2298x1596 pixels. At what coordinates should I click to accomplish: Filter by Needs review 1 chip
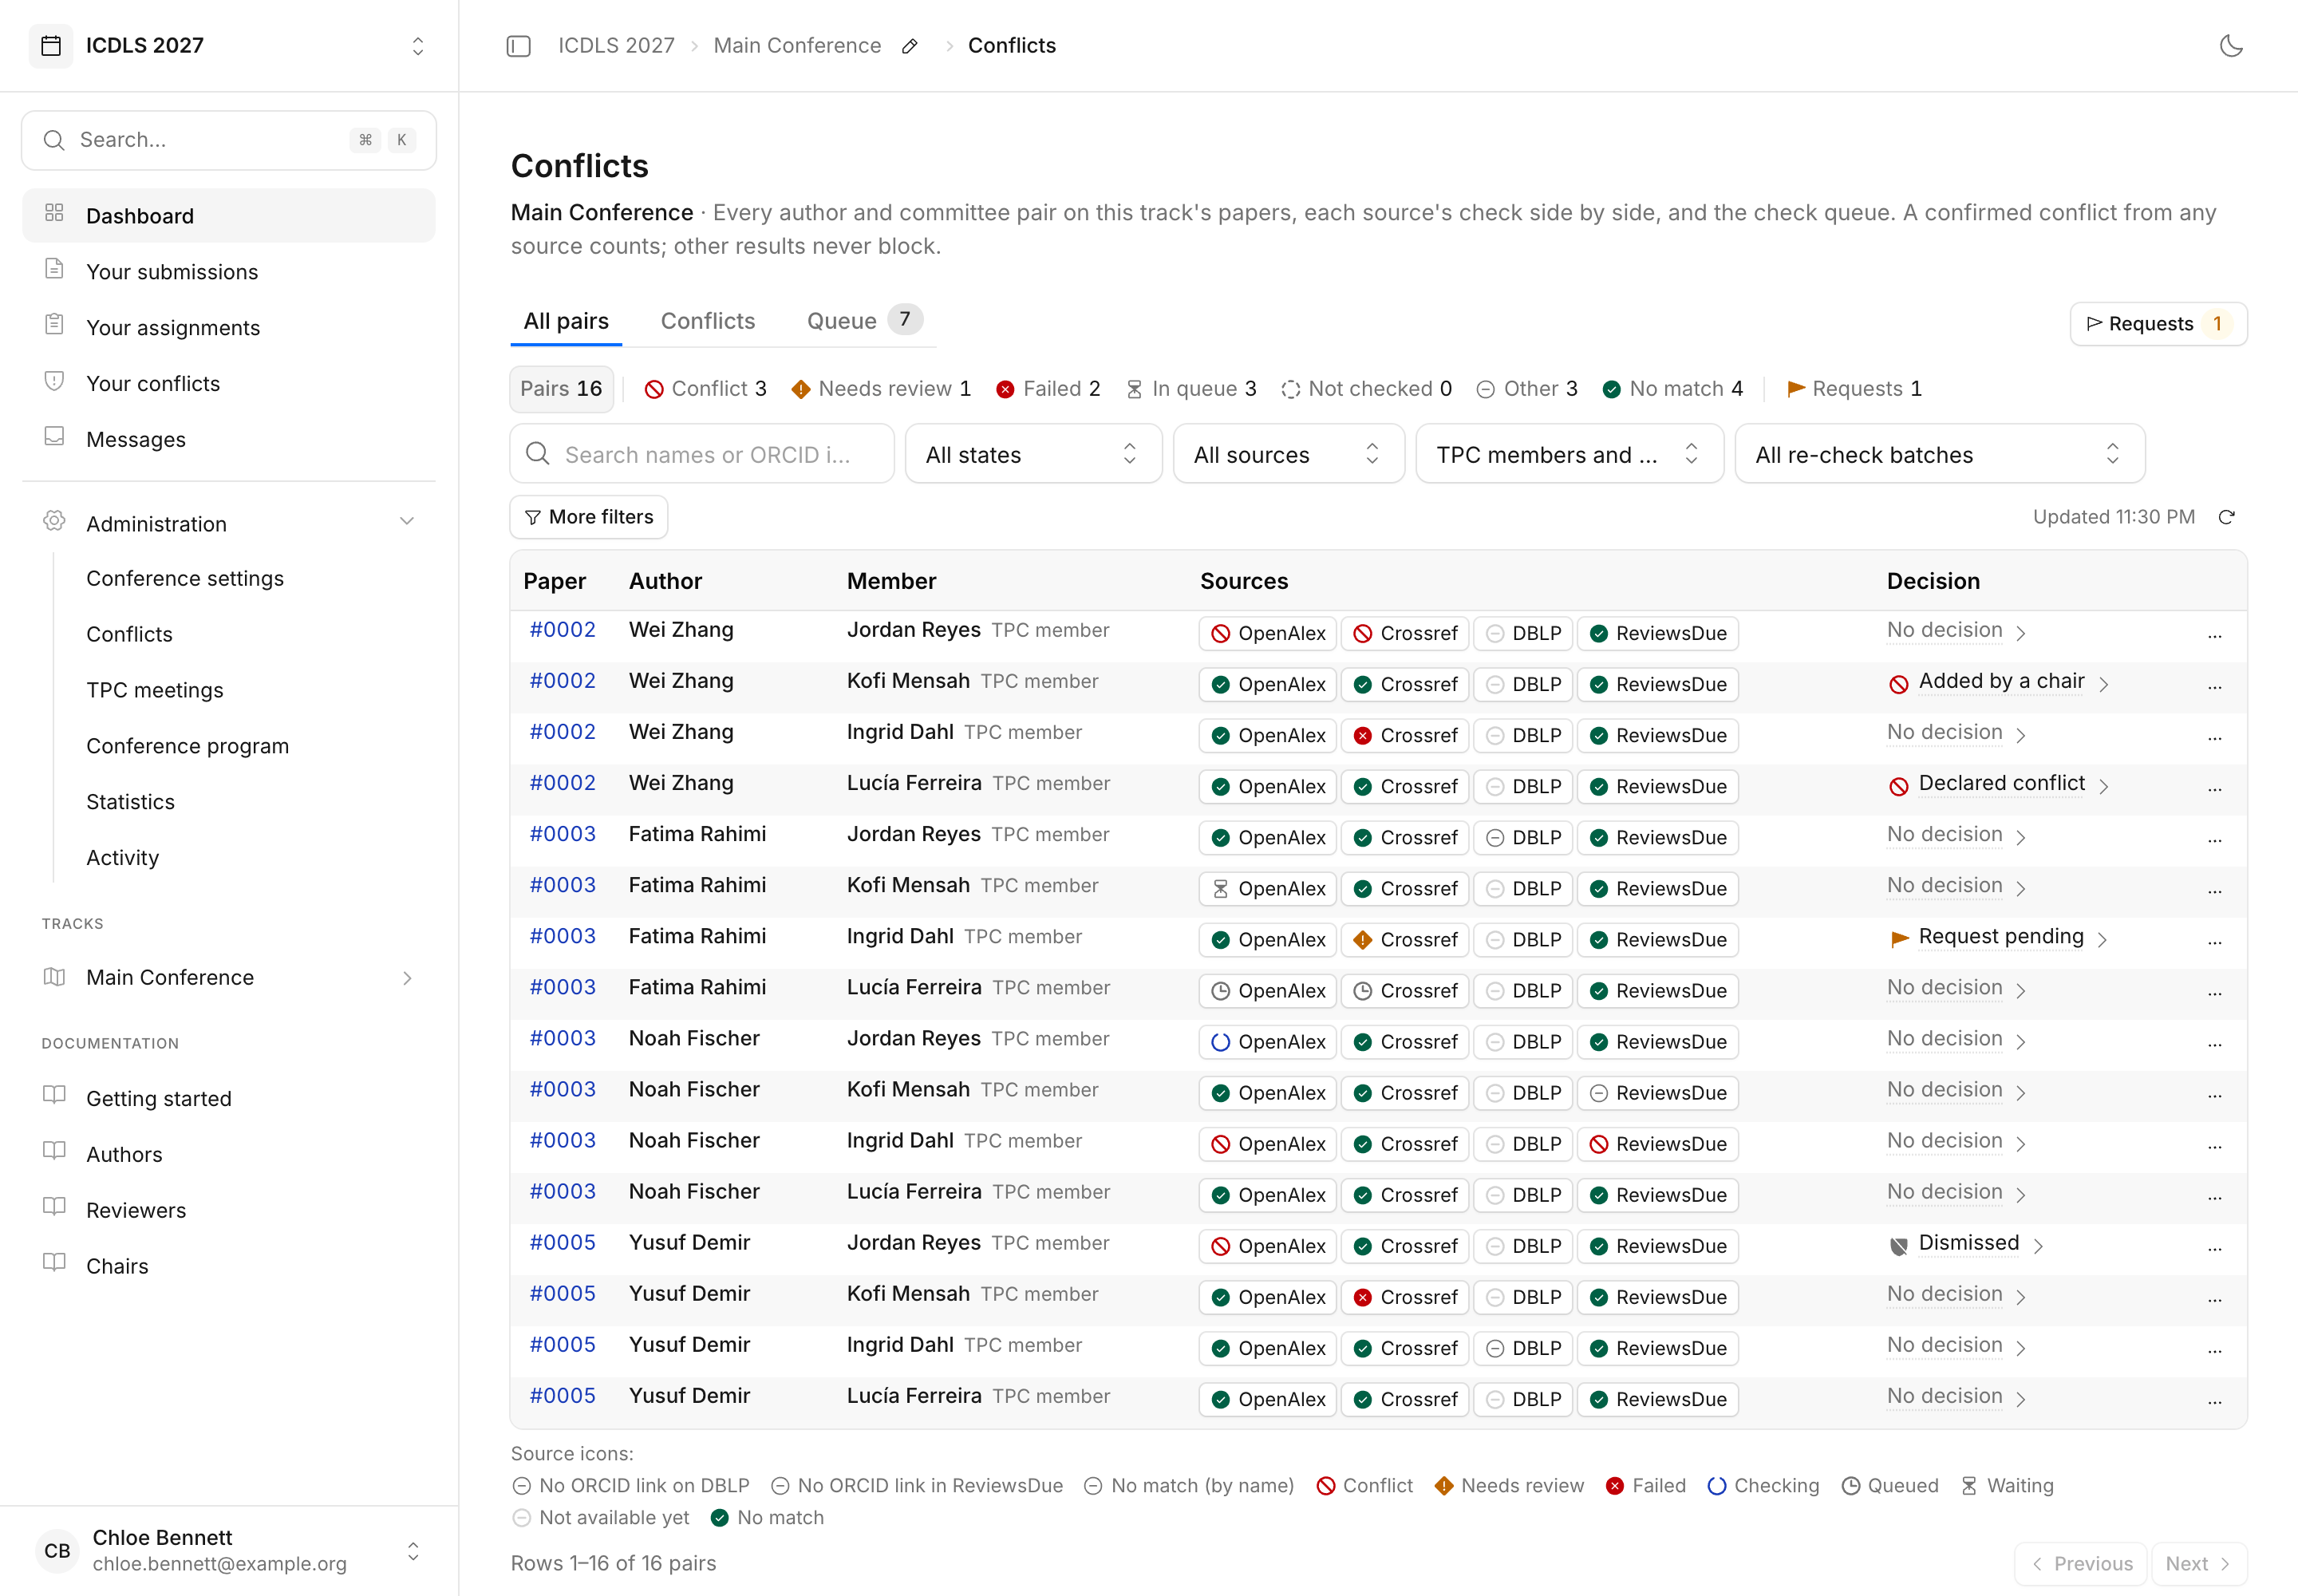pyautogui.click(x=881, y=389)
